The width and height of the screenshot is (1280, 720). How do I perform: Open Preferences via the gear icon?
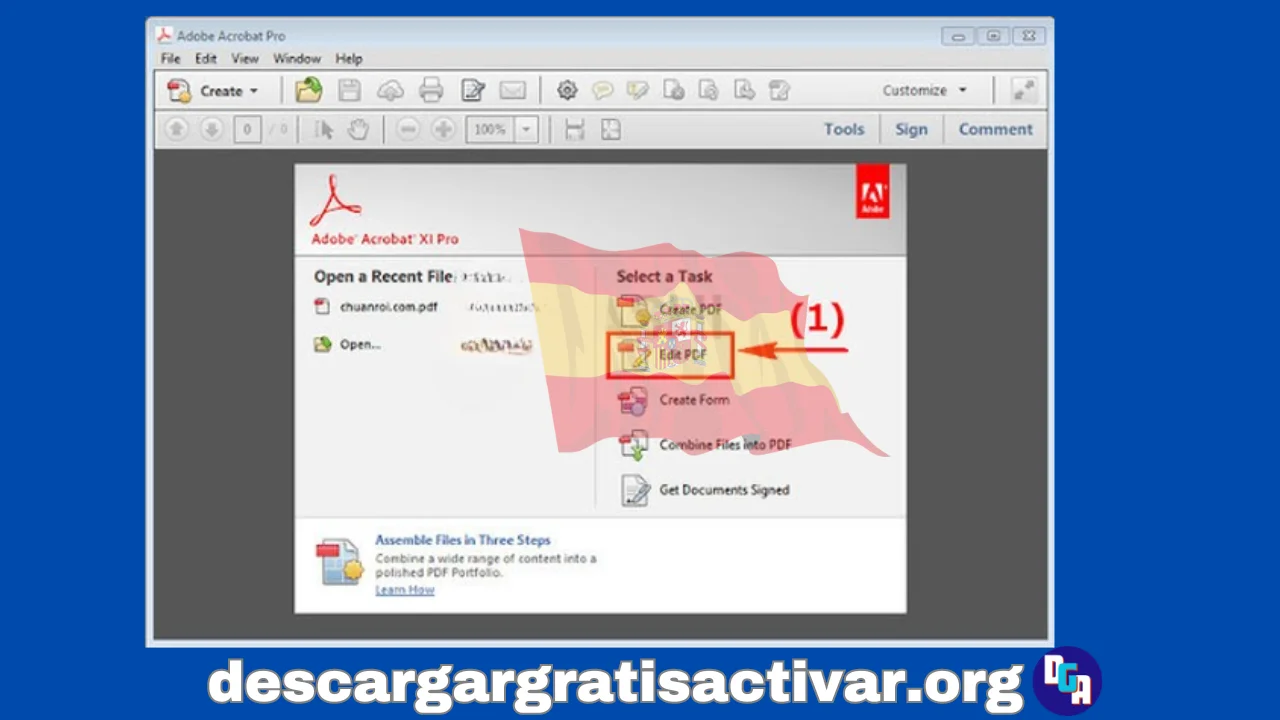pos(567,91)
